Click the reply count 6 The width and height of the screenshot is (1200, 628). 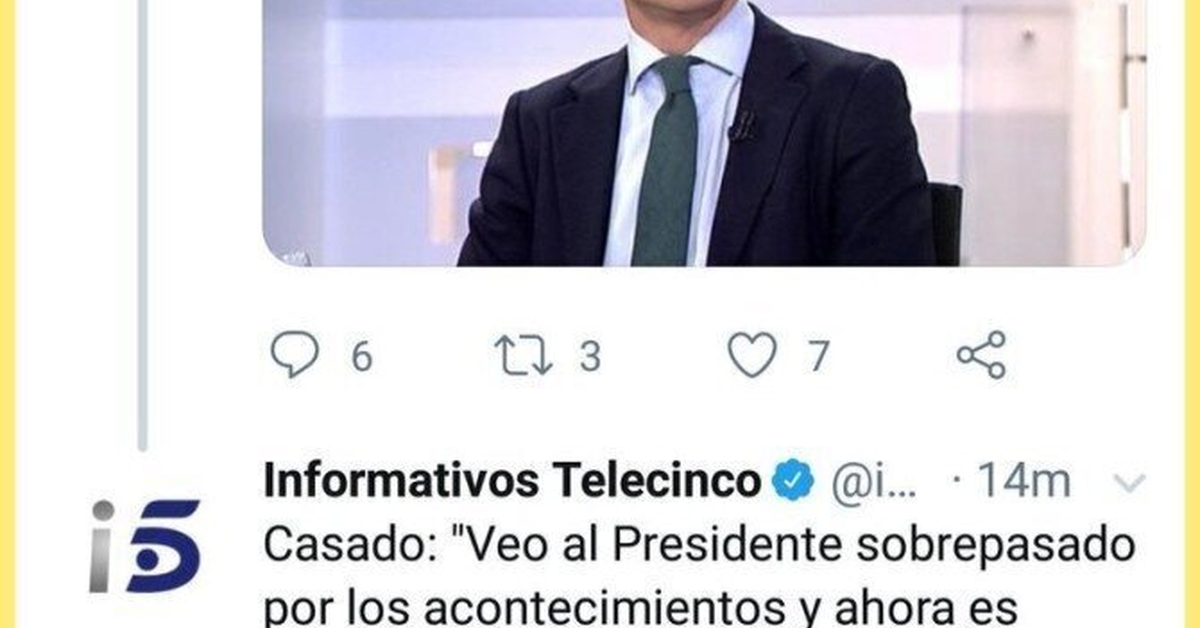[x=361, y=357]
